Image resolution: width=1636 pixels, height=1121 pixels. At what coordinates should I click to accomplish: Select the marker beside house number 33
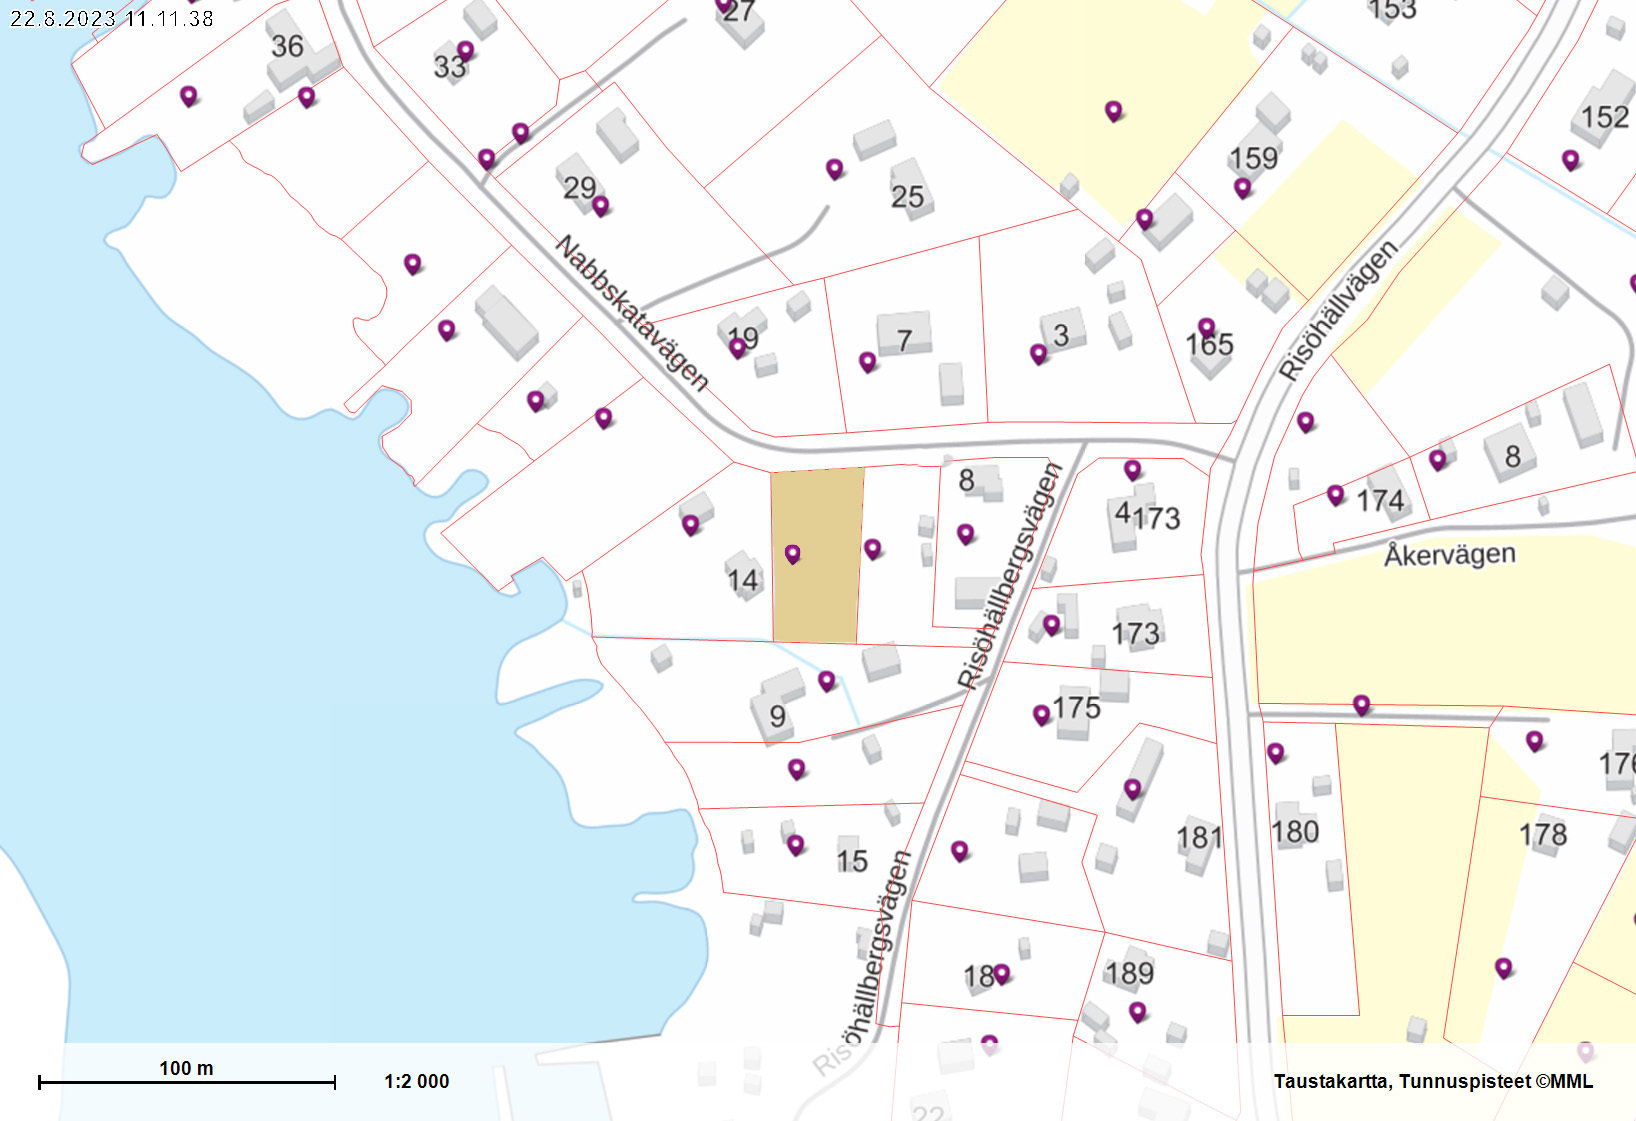[x=465, y=50]
